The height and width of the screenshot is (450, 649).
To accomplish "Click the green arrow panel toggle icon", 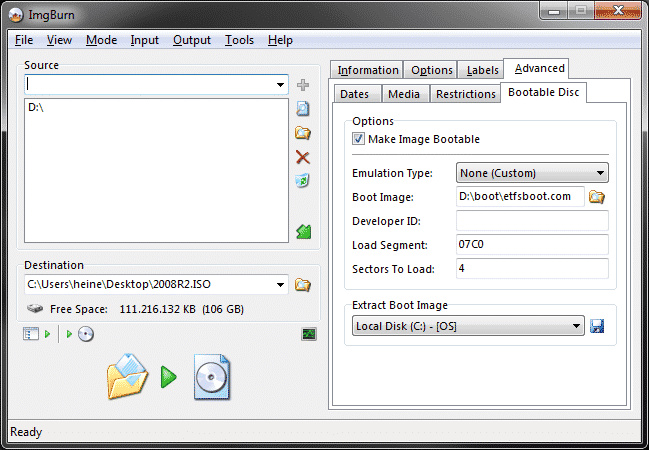I will [304, 231].
